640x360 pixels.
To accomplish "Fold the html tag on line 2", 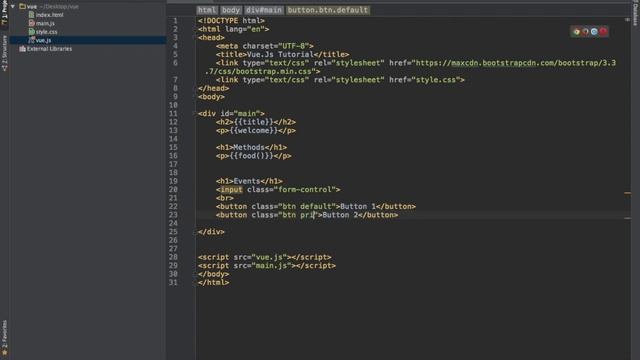I will pyautogui.click(x=194, y=29).
